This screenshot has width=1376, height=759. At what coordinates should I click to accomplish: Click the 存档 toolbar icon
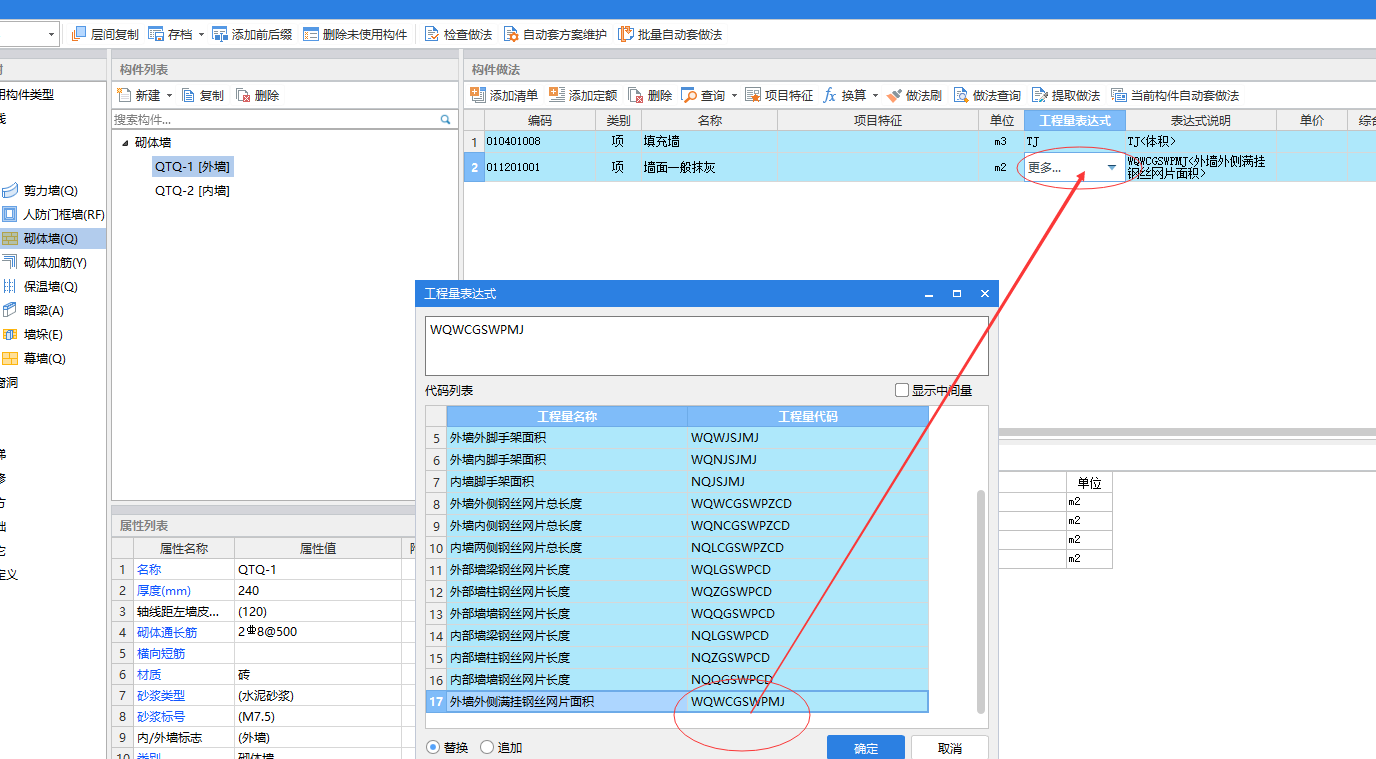(156, 34)
